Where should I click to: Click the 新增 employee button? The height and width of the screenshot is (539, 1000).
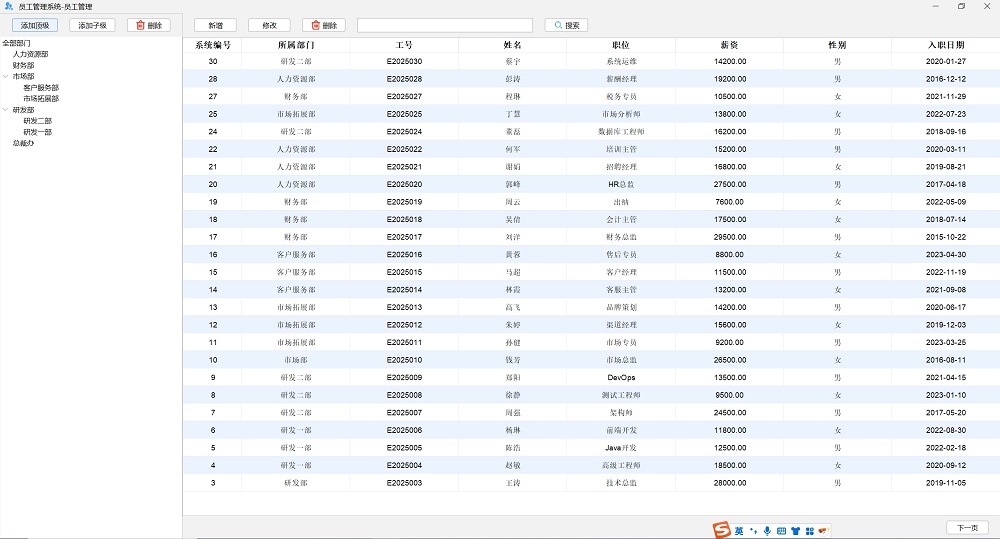tap(216, 26)
